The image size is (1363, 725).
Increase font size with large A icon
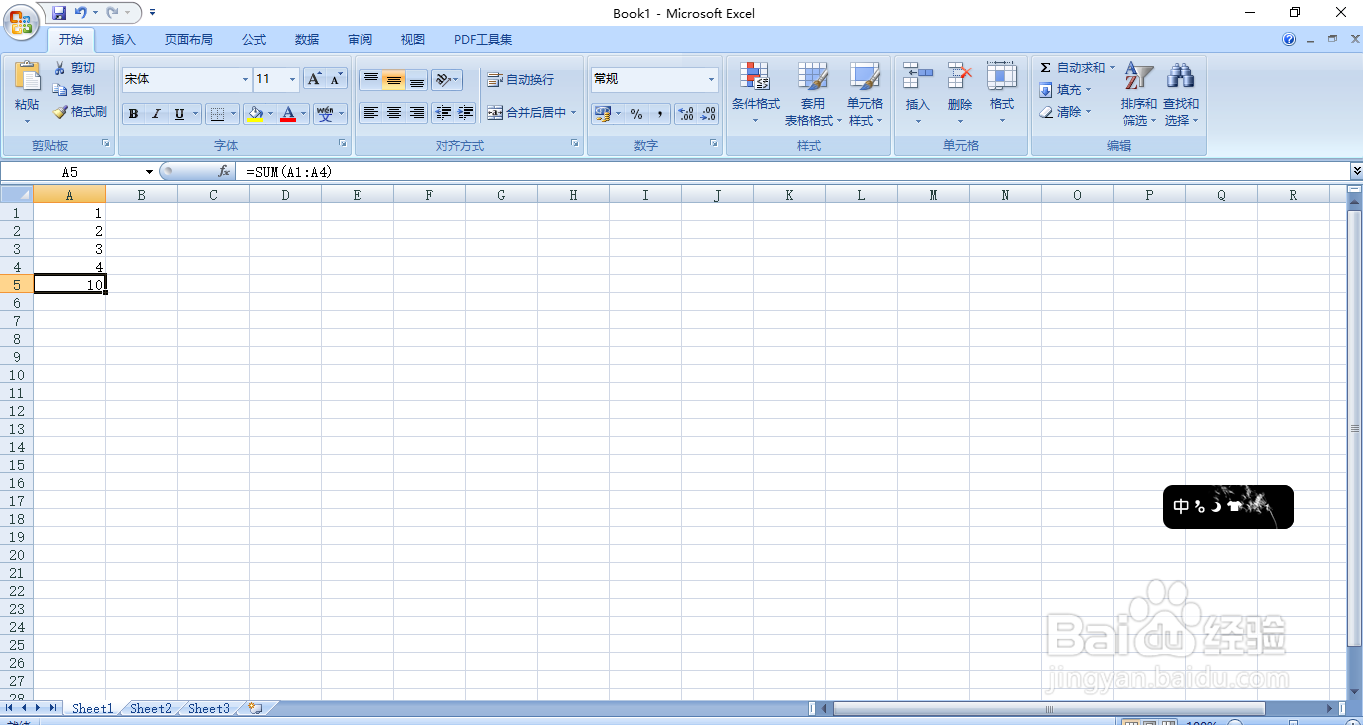314,79
